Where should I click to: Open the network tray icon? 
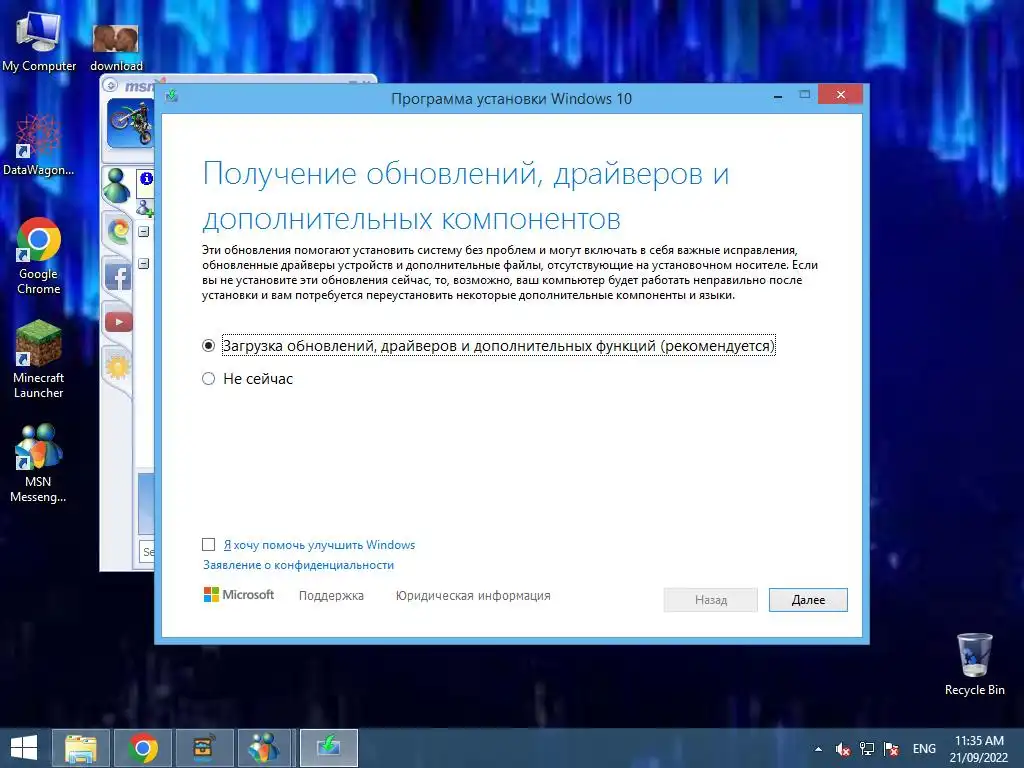pyautogui.click(x=867, y=749)
